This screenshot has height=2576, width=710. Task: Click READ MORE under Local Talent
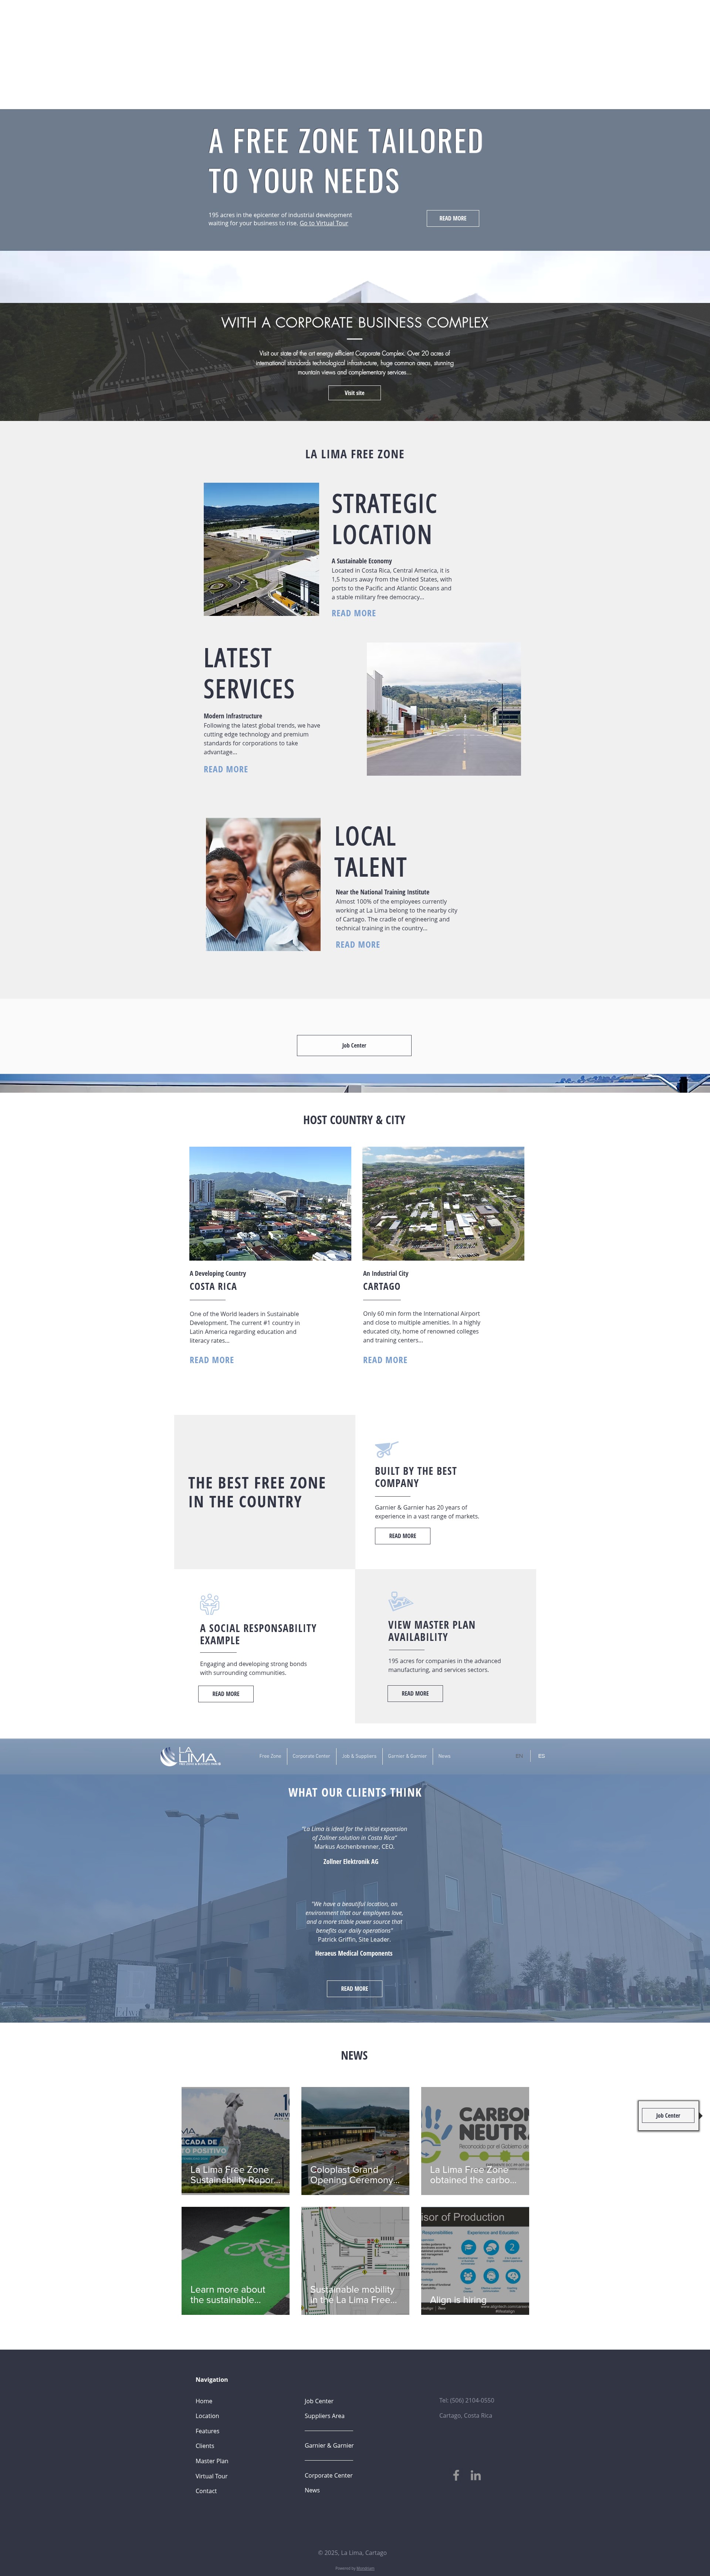click(358, 944)
